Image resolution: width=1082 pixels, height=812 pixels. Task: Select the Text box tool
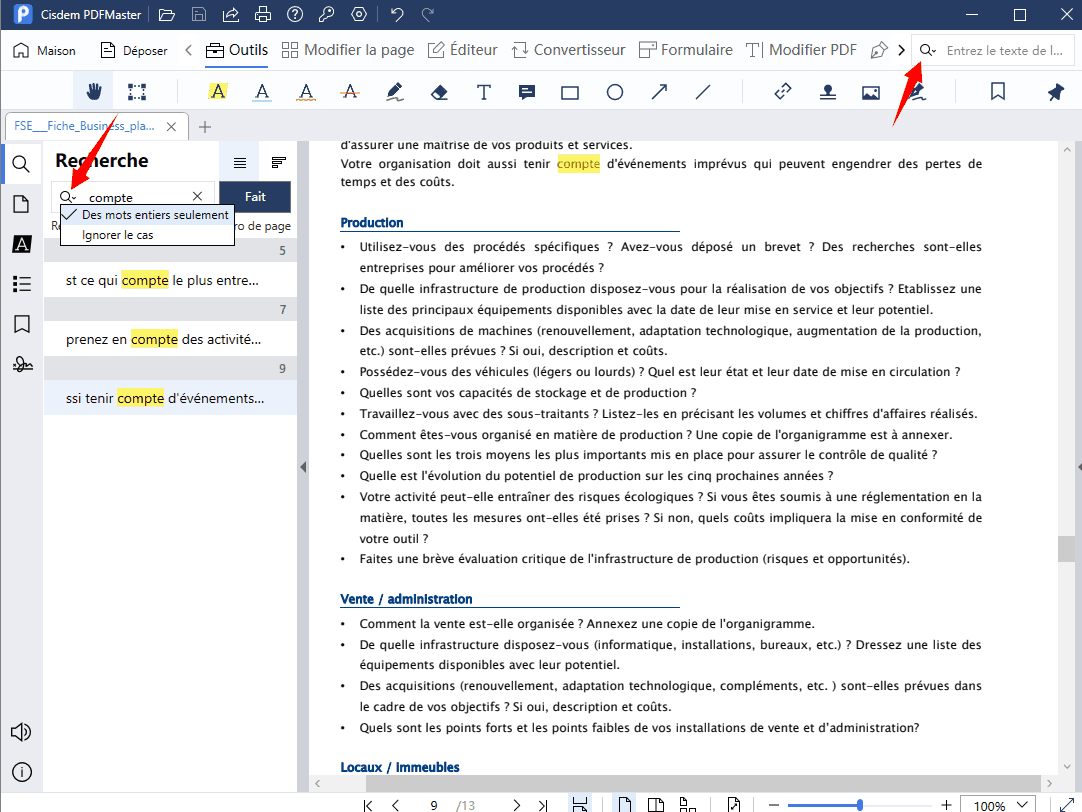click(x=484, y=92)
